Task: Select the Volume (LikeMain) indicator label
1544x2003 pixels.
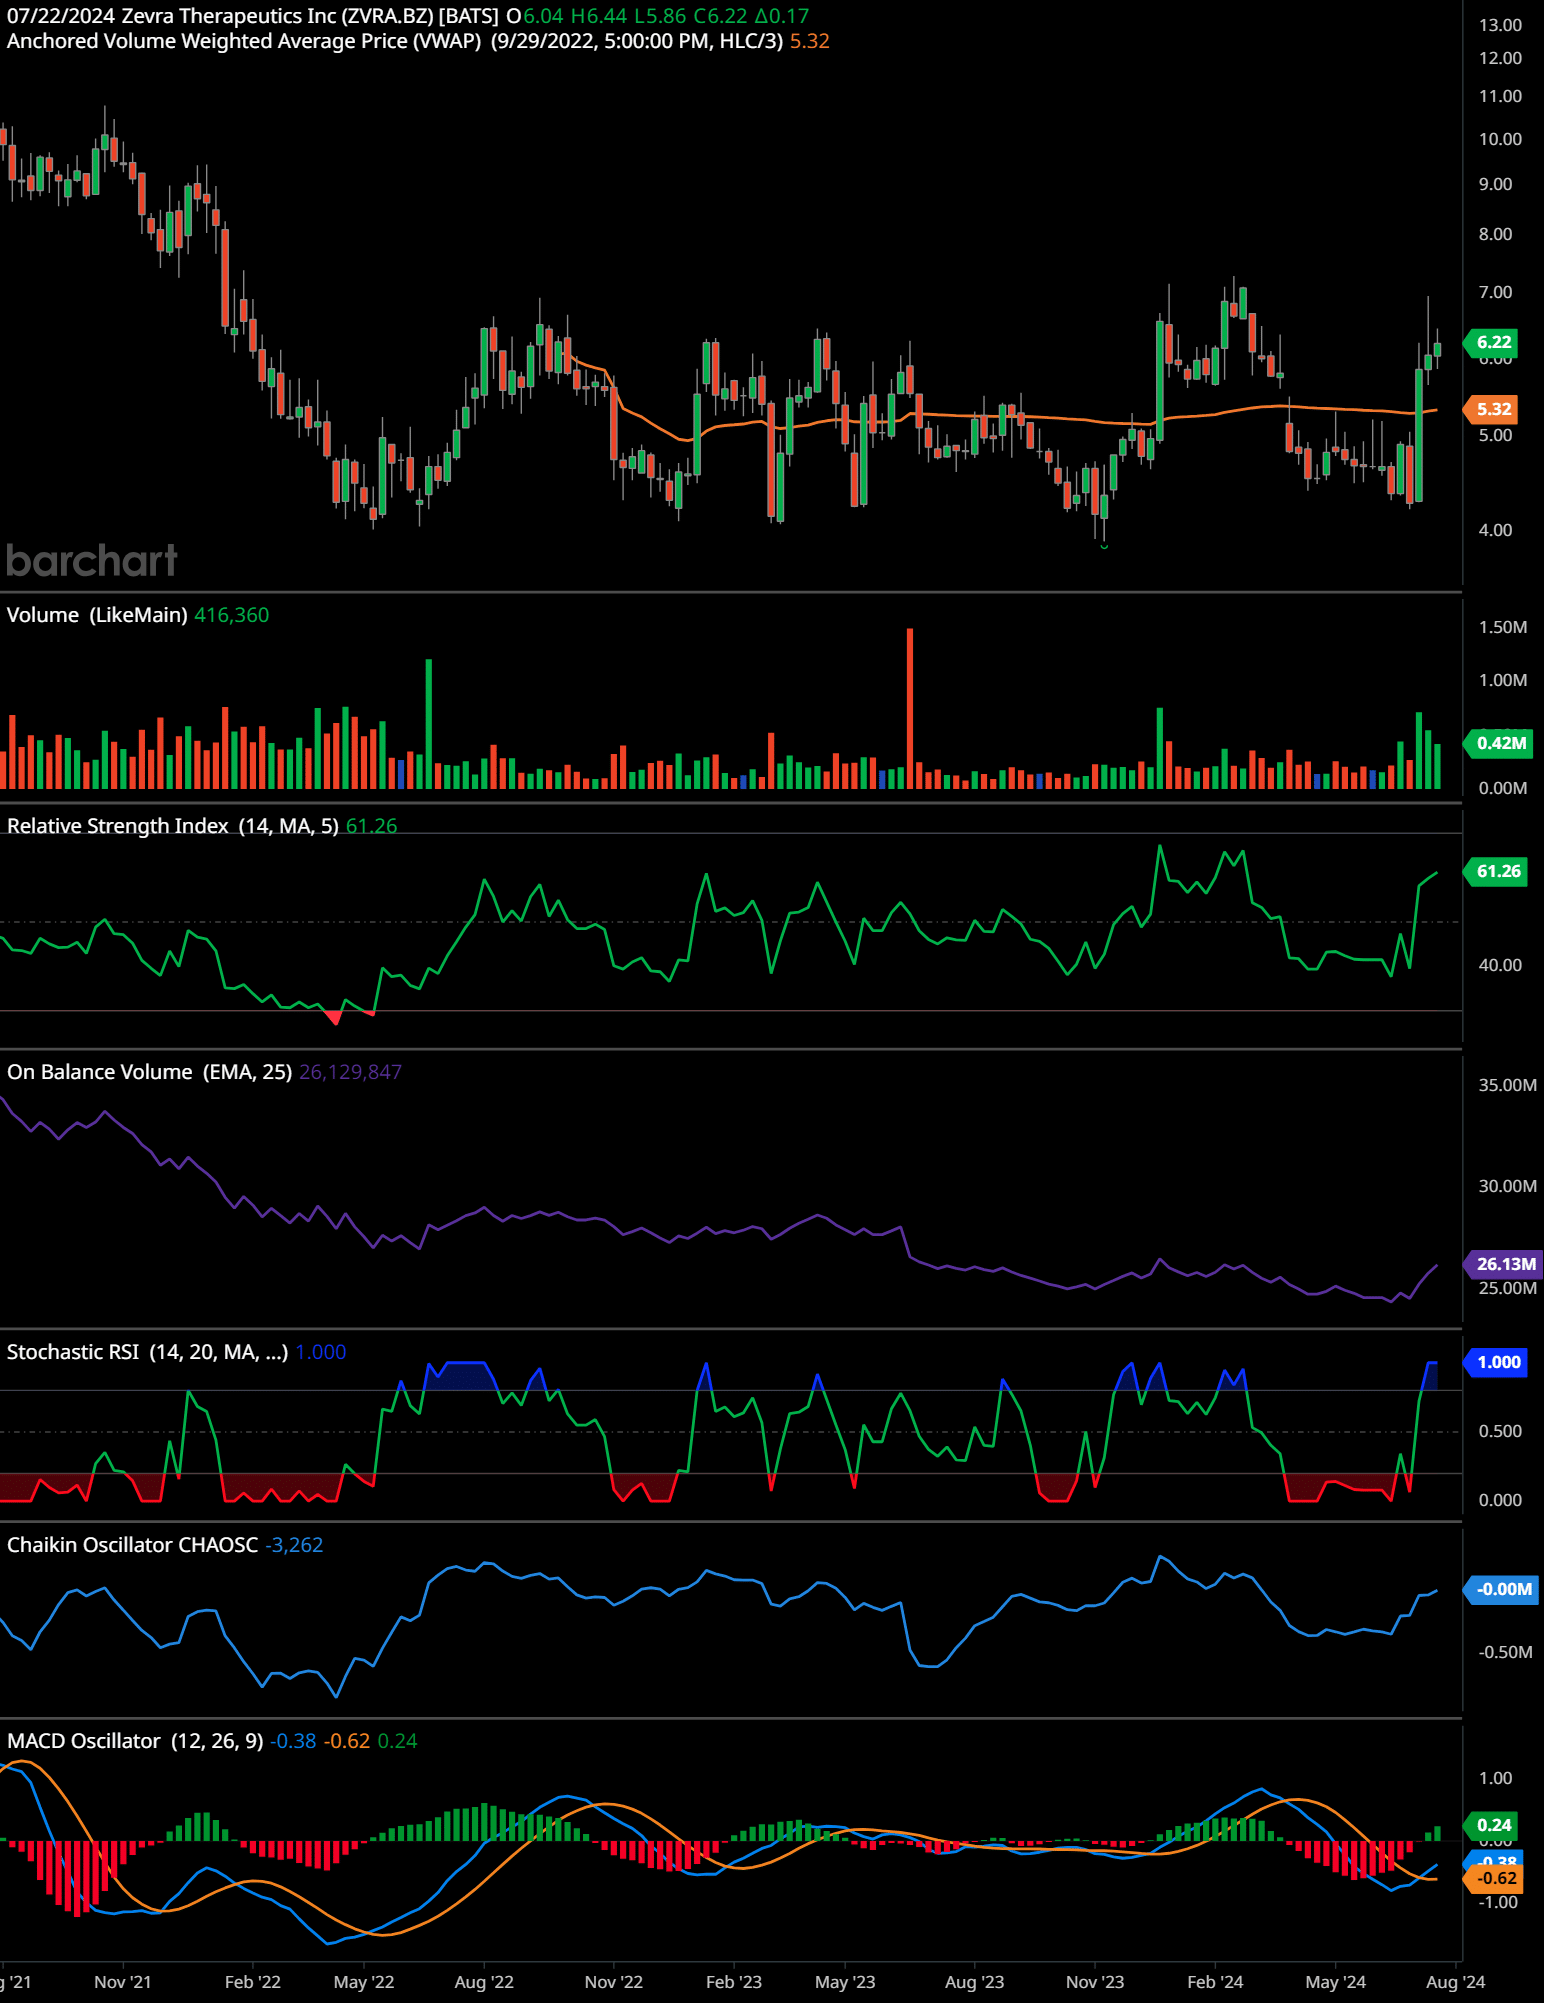Action: [97, 615]
